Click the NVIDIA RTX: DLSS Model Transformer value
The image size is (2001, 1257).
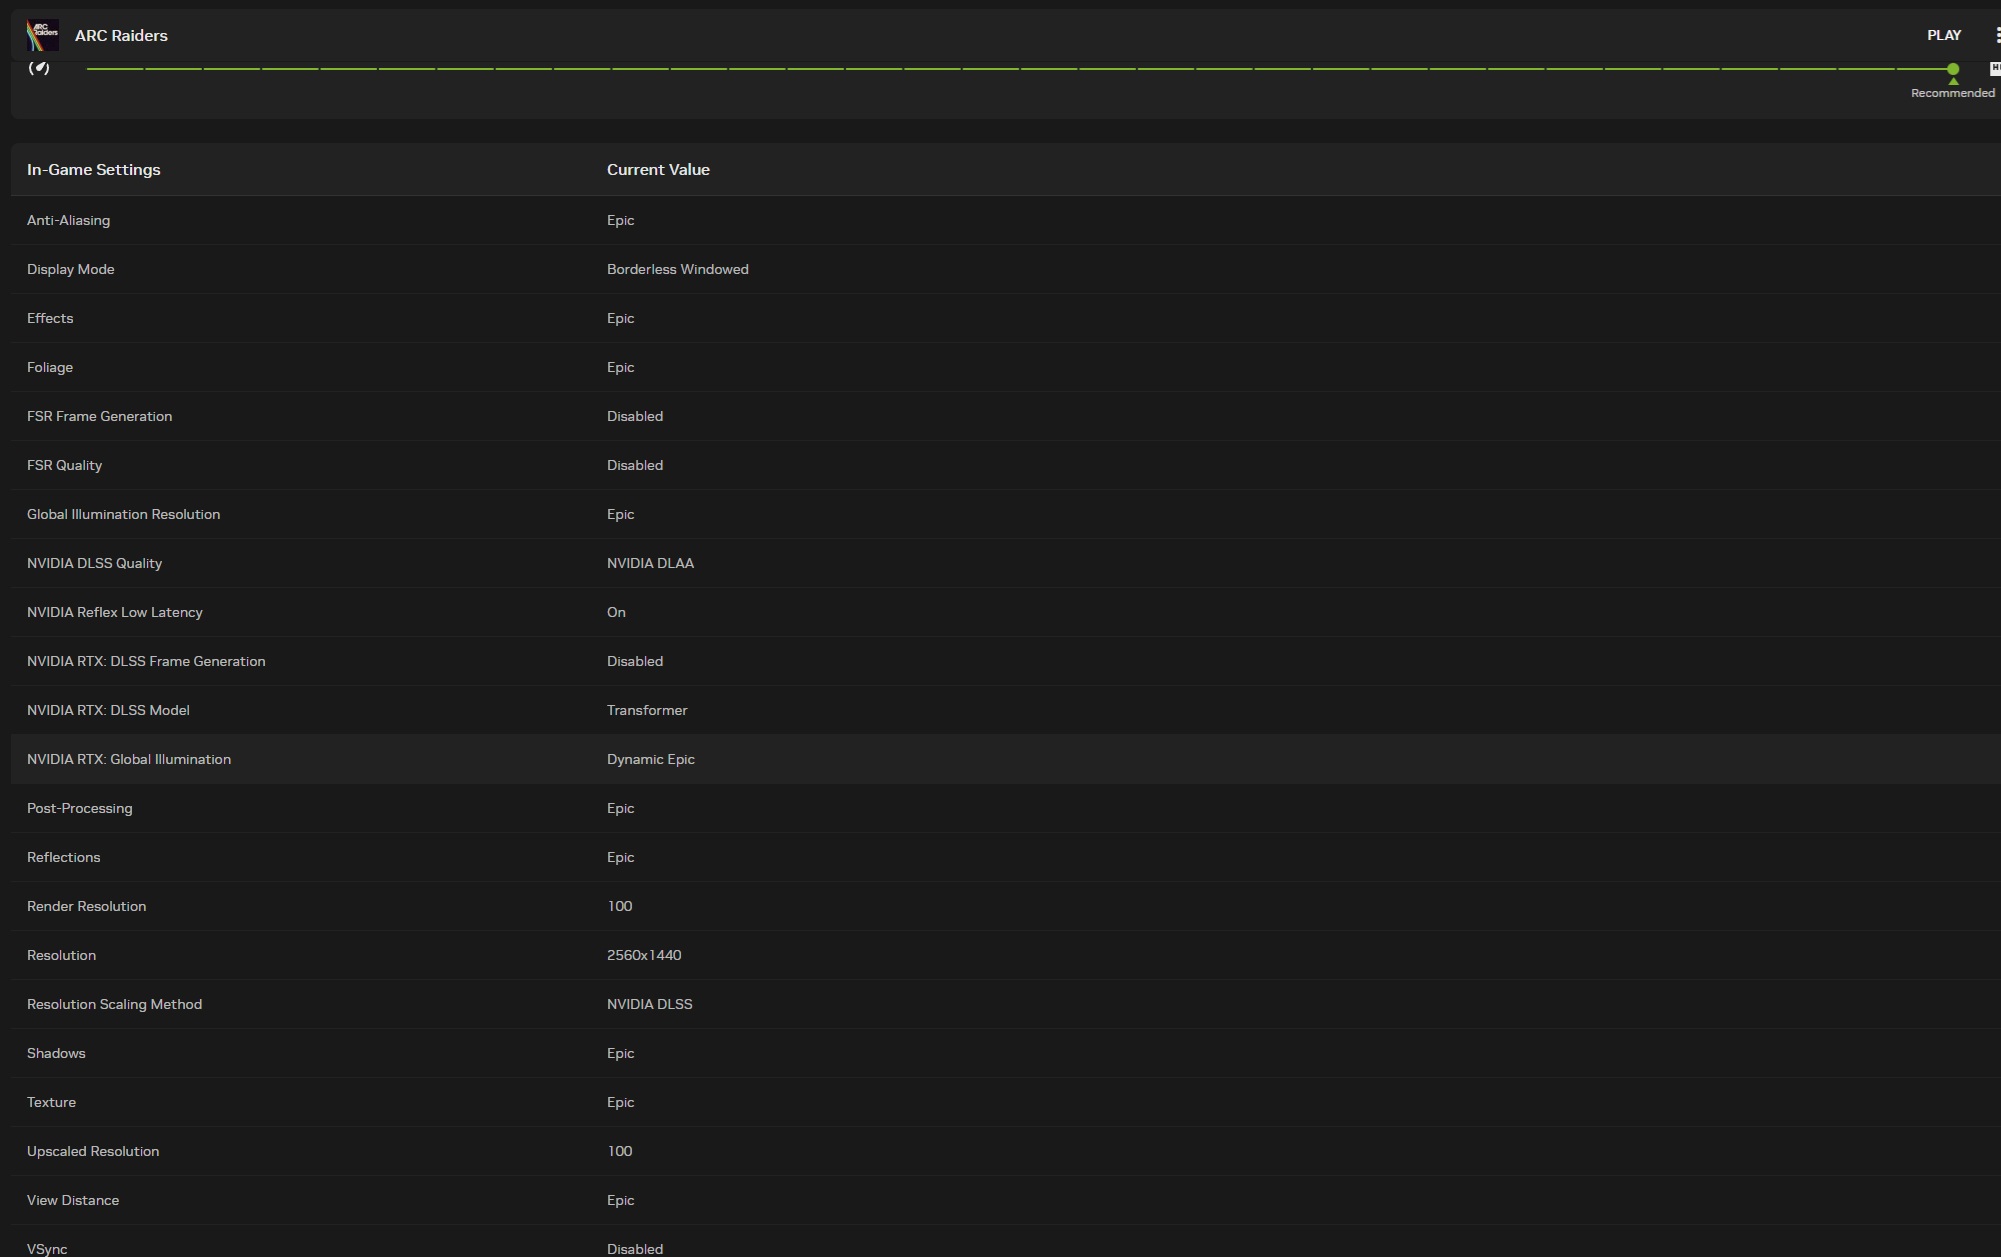coord(647,710)
